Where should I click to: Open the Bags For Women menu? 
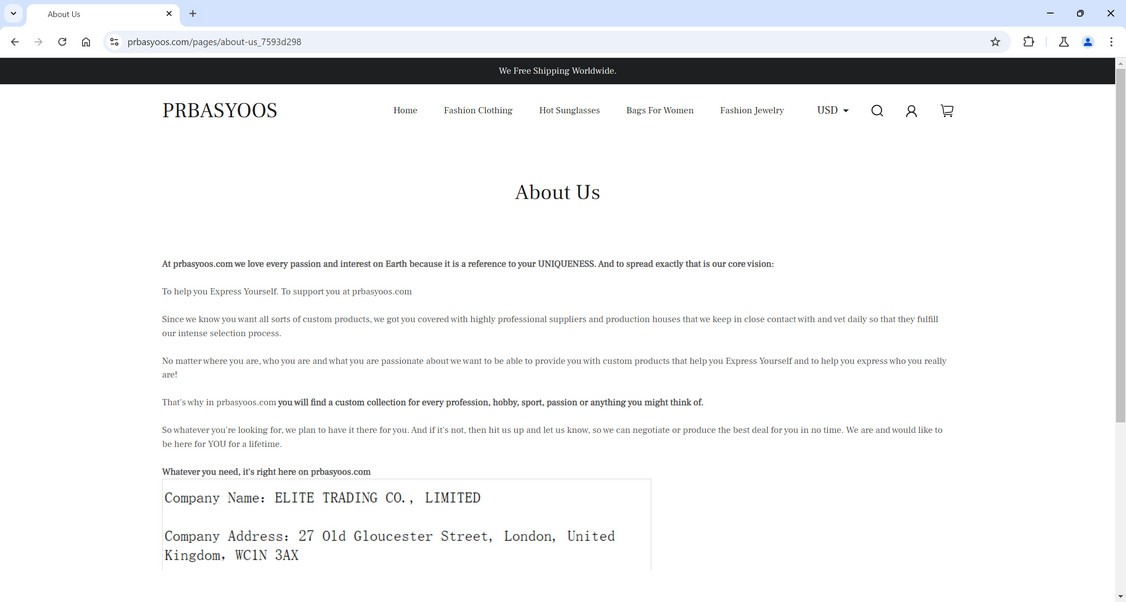pyautogui.click(x=660, y=111)
